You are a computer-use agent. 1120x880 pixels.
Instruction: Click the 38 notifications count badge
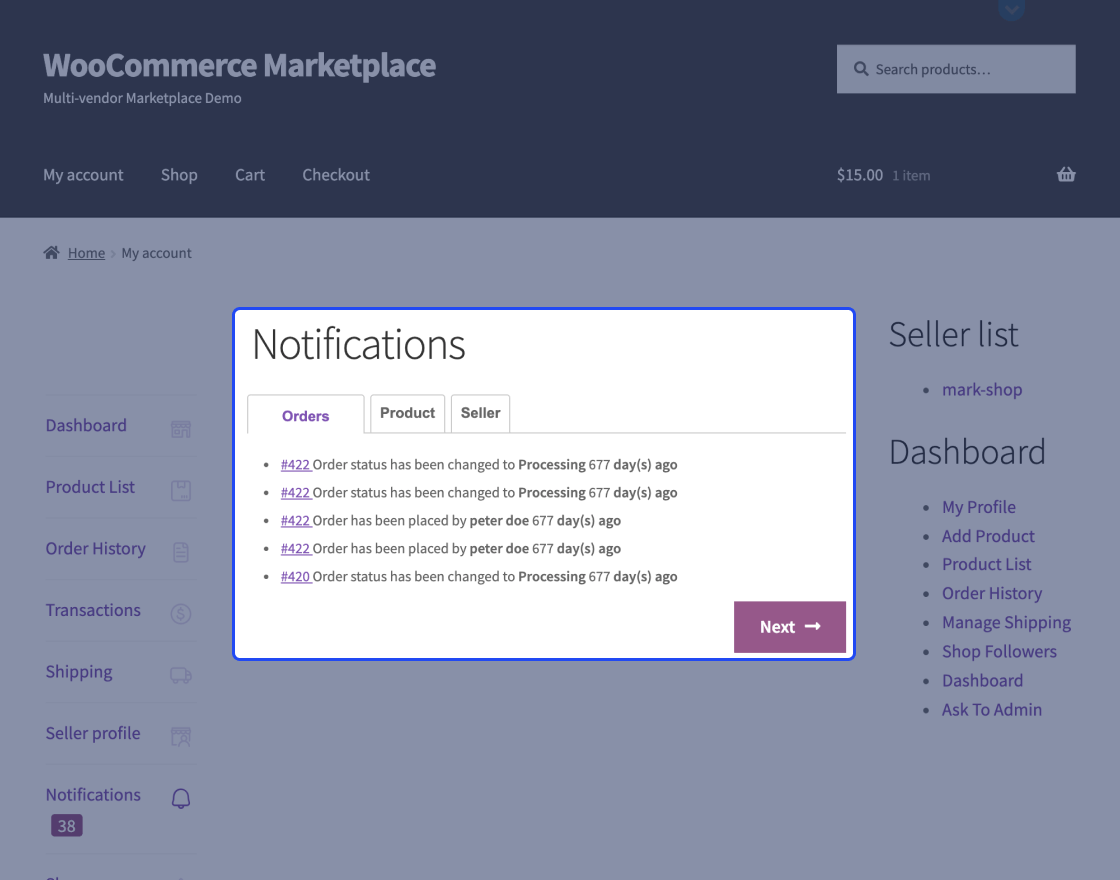click(x=66, y=826)
